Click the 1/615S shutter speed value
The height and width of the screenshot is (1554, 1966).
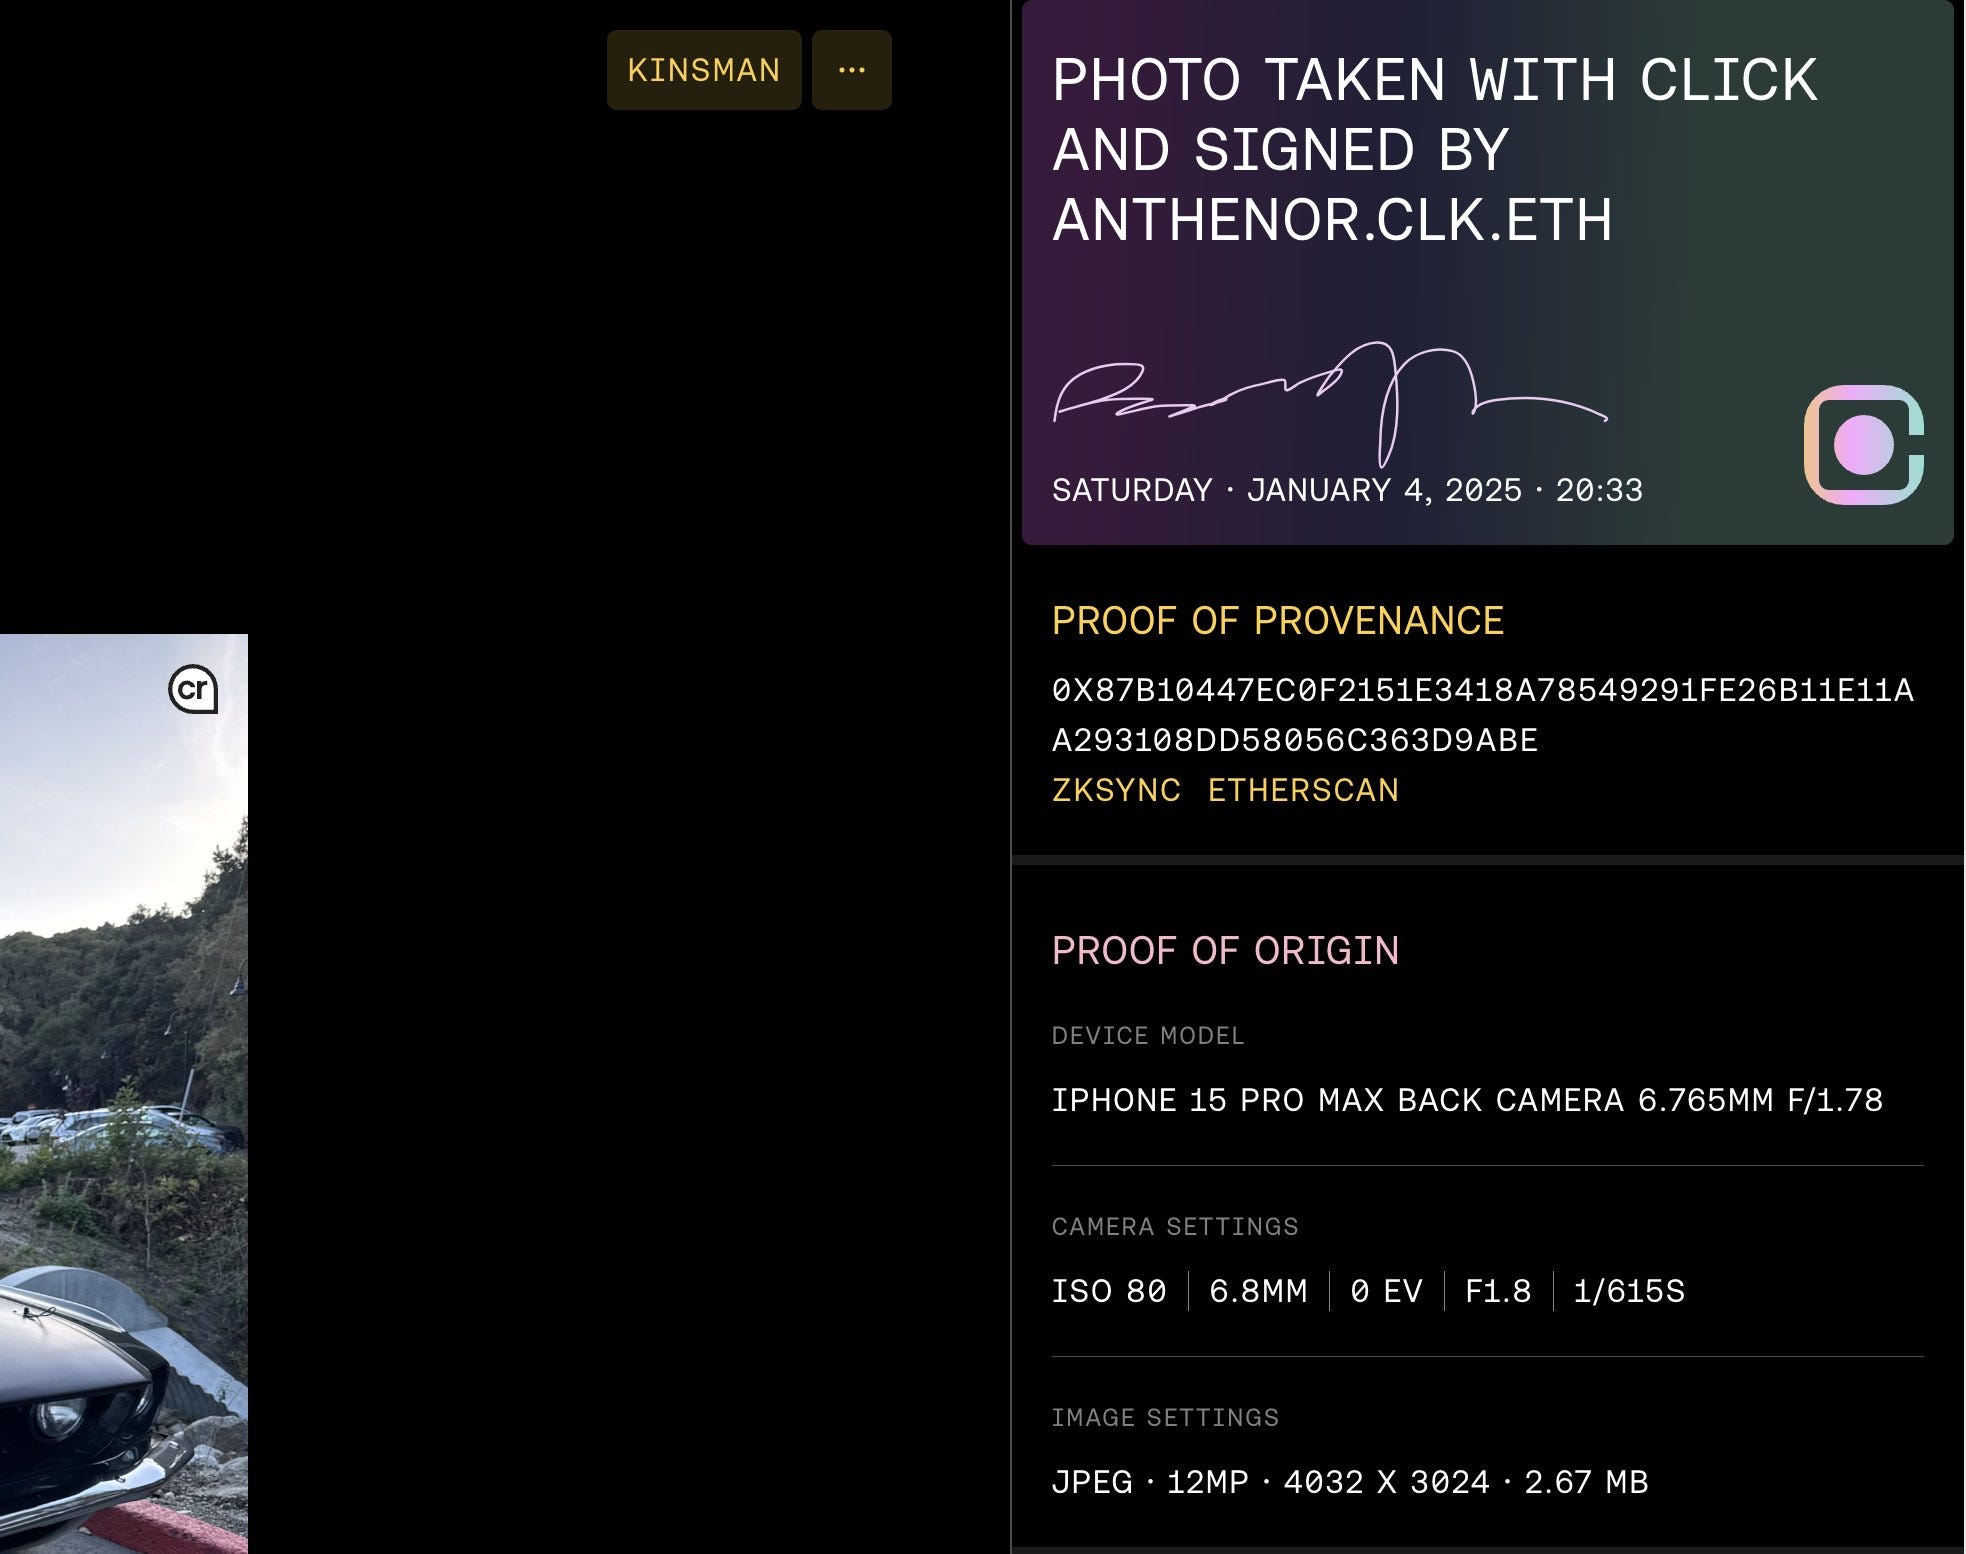pyautogui.click(x=1629, y=1291)
